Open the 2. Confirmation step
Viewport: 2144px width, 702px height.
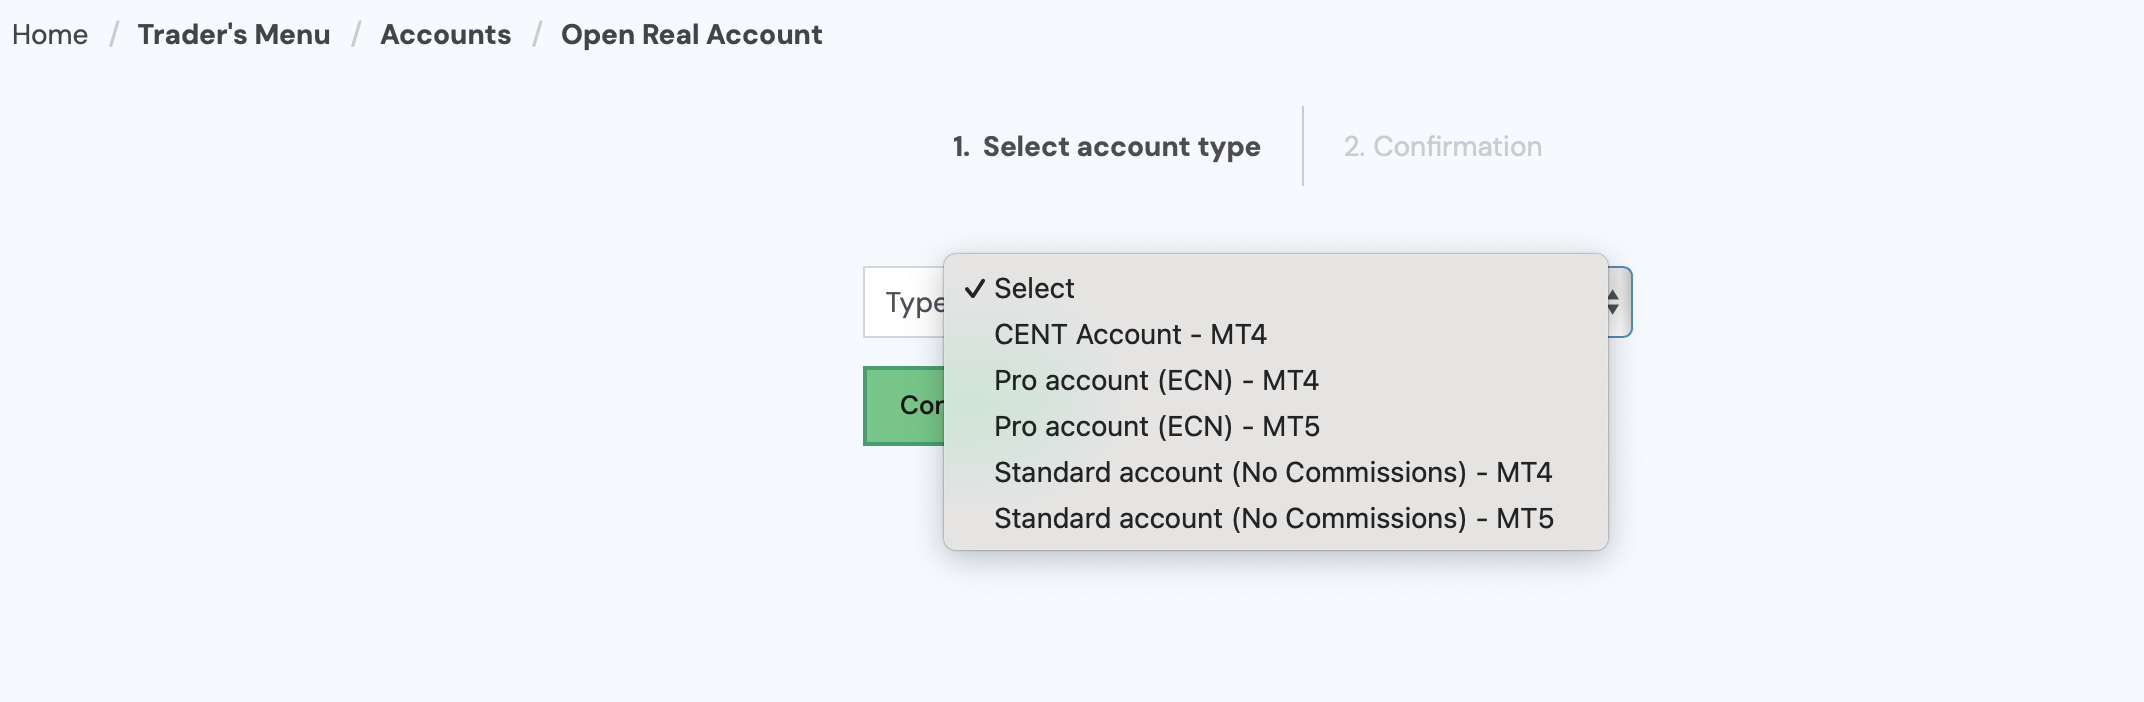tap(1442, 147)
